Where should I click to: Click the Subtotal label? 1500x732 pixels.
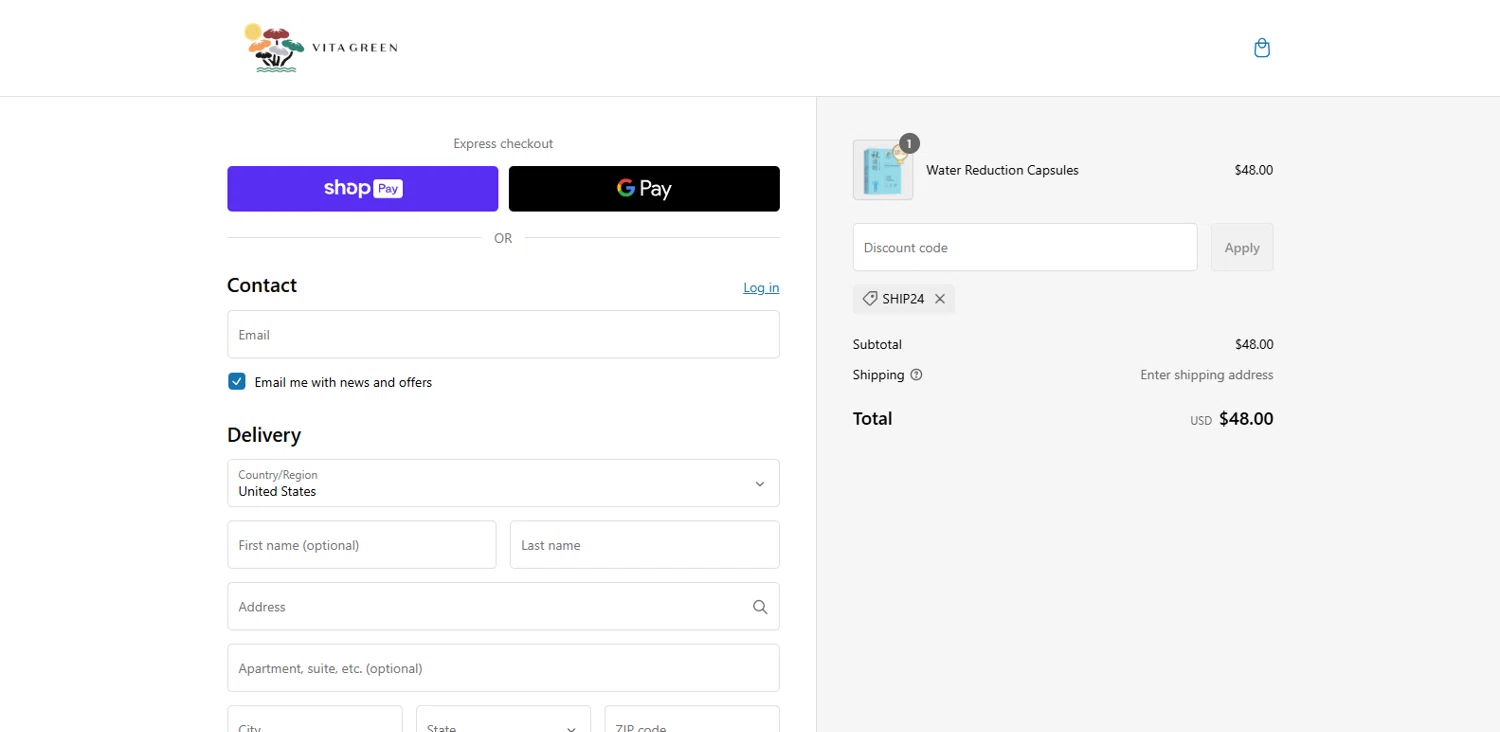point(877,345)
